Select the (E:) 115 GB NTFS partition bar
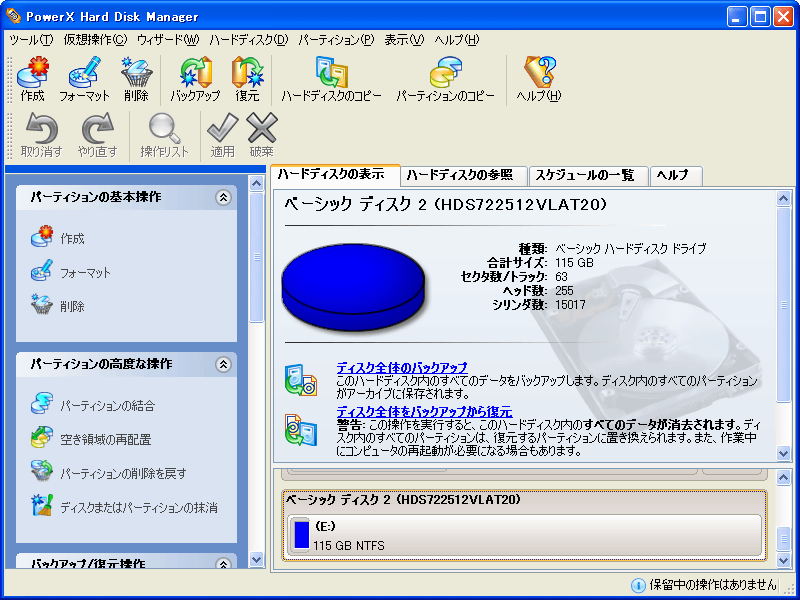This screenshot has height=600, width=800. [524, 536]
